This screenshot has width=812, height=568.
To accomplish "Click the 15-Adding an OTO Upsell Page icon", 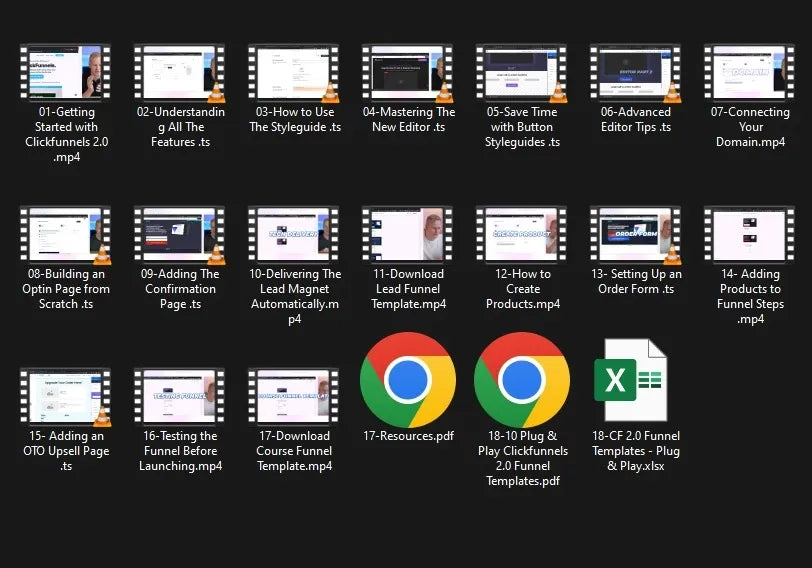I will [65, 396].
